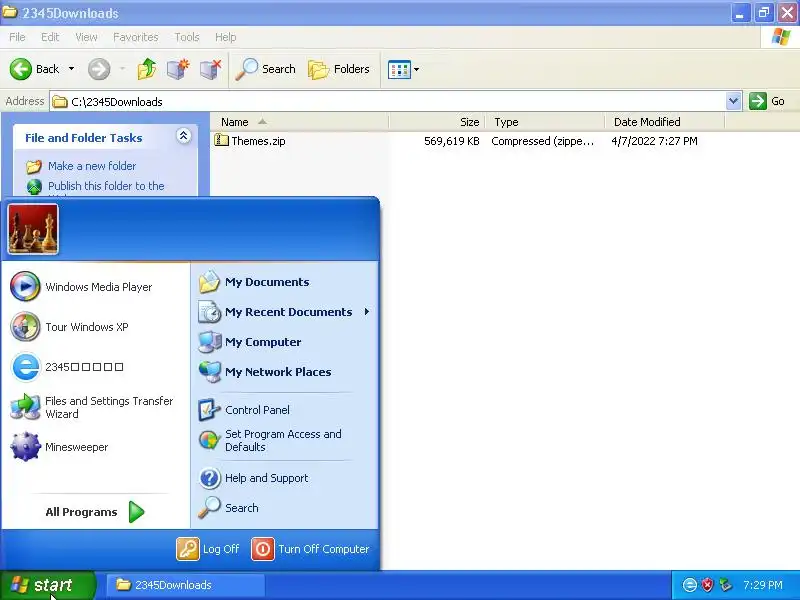Open the Back history dropdown arrow
Image resolution: width=800 pixels, height=600 pixels.
point(71,68)
